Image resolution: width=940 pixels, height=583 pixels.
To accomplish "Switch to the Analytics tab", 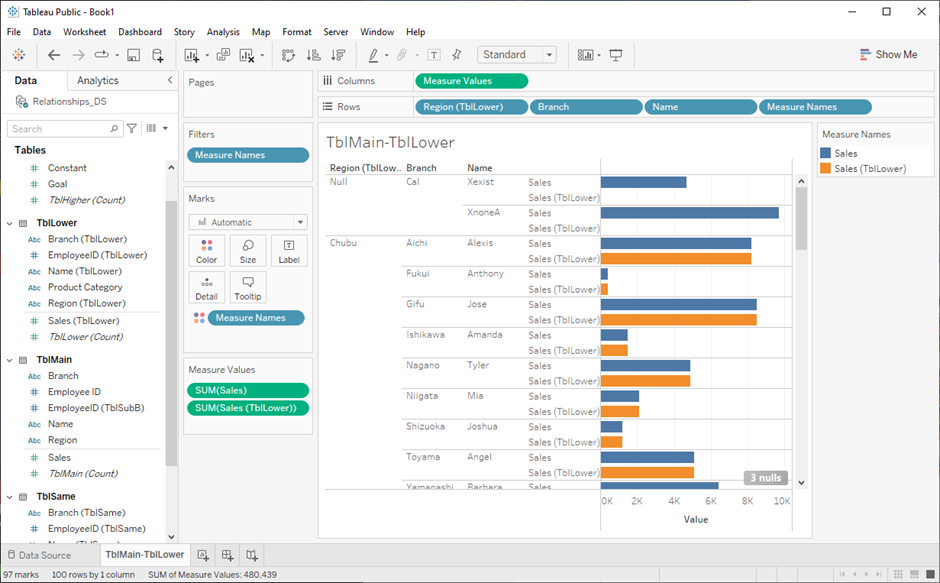I will [x=98, y=80].
